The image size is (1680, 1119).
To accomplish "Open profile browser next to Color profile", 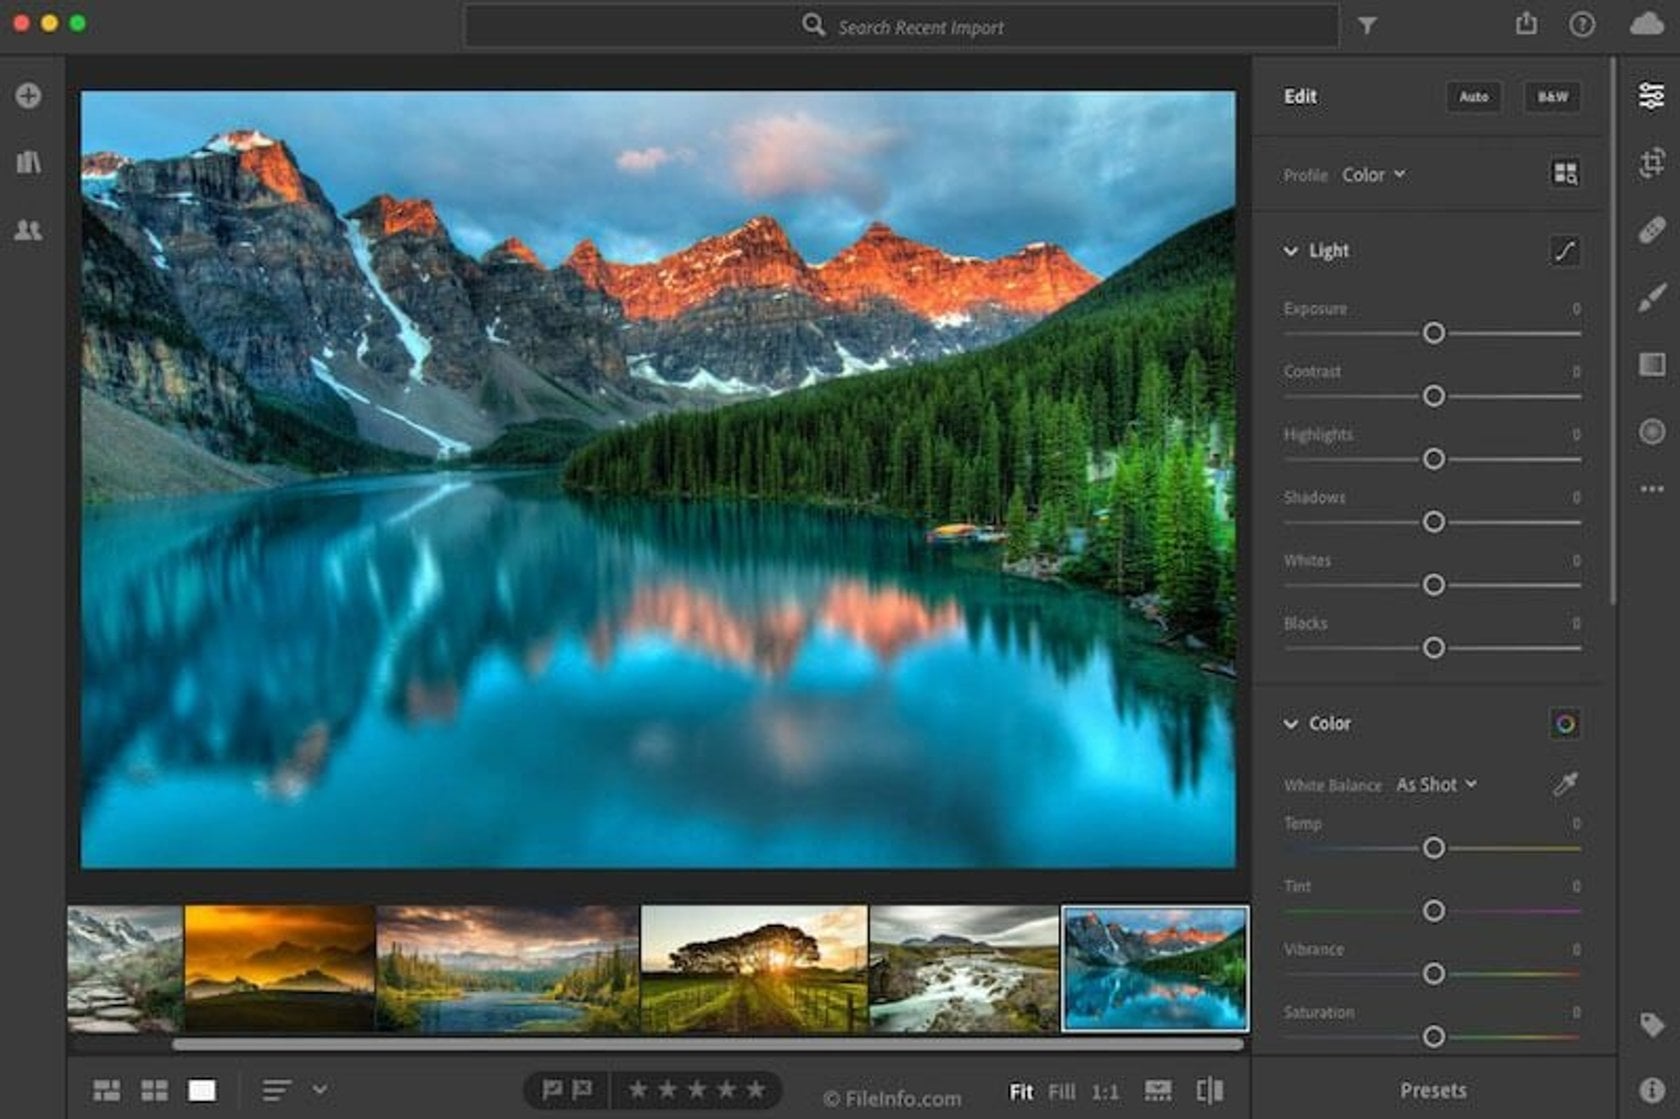I will click(x=1565, y=174).
